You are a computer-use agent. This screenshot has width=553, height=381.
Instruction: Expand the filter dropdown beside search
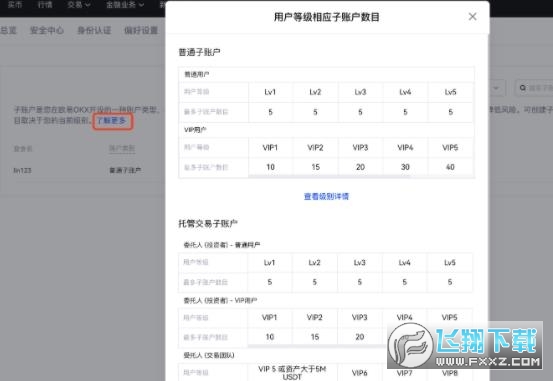496,88
